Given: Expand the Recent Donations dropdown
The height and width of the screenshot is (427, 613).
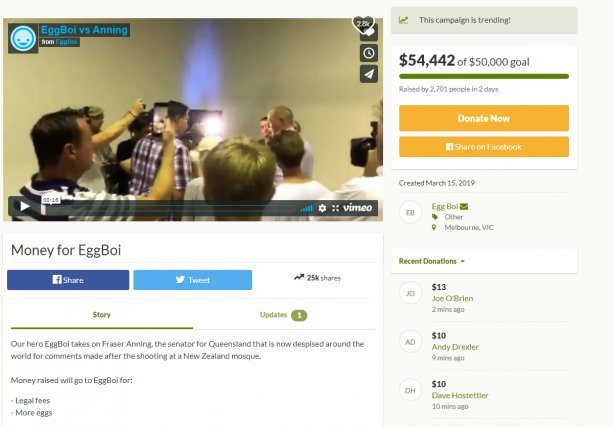Looking at the screenshot, I should (432, 261).
